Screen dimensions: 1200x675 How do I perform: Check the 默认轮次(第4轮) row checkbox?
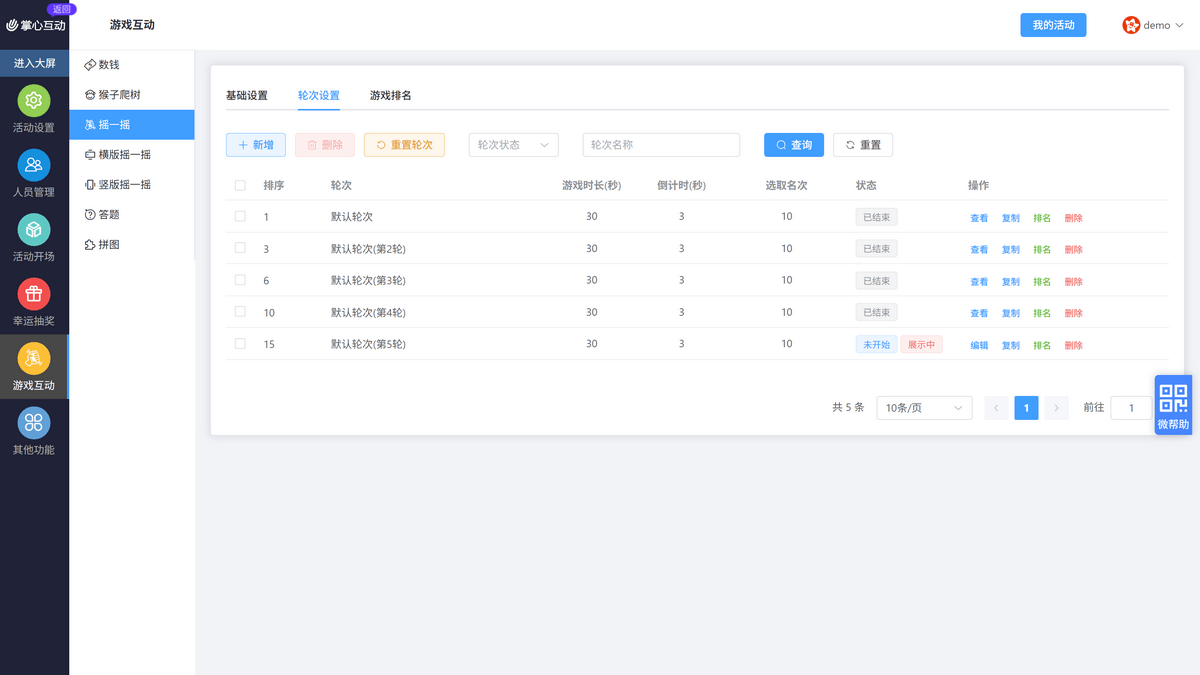point(240,312)
